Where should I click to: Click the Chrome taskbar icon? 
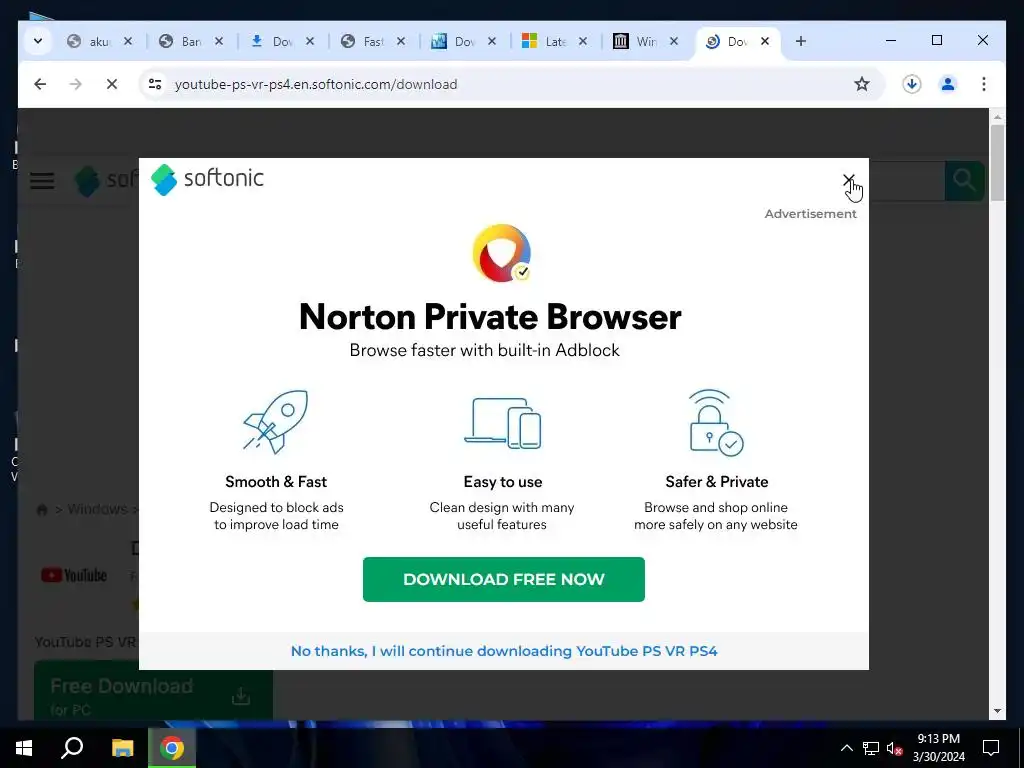[x=172, y=748]
